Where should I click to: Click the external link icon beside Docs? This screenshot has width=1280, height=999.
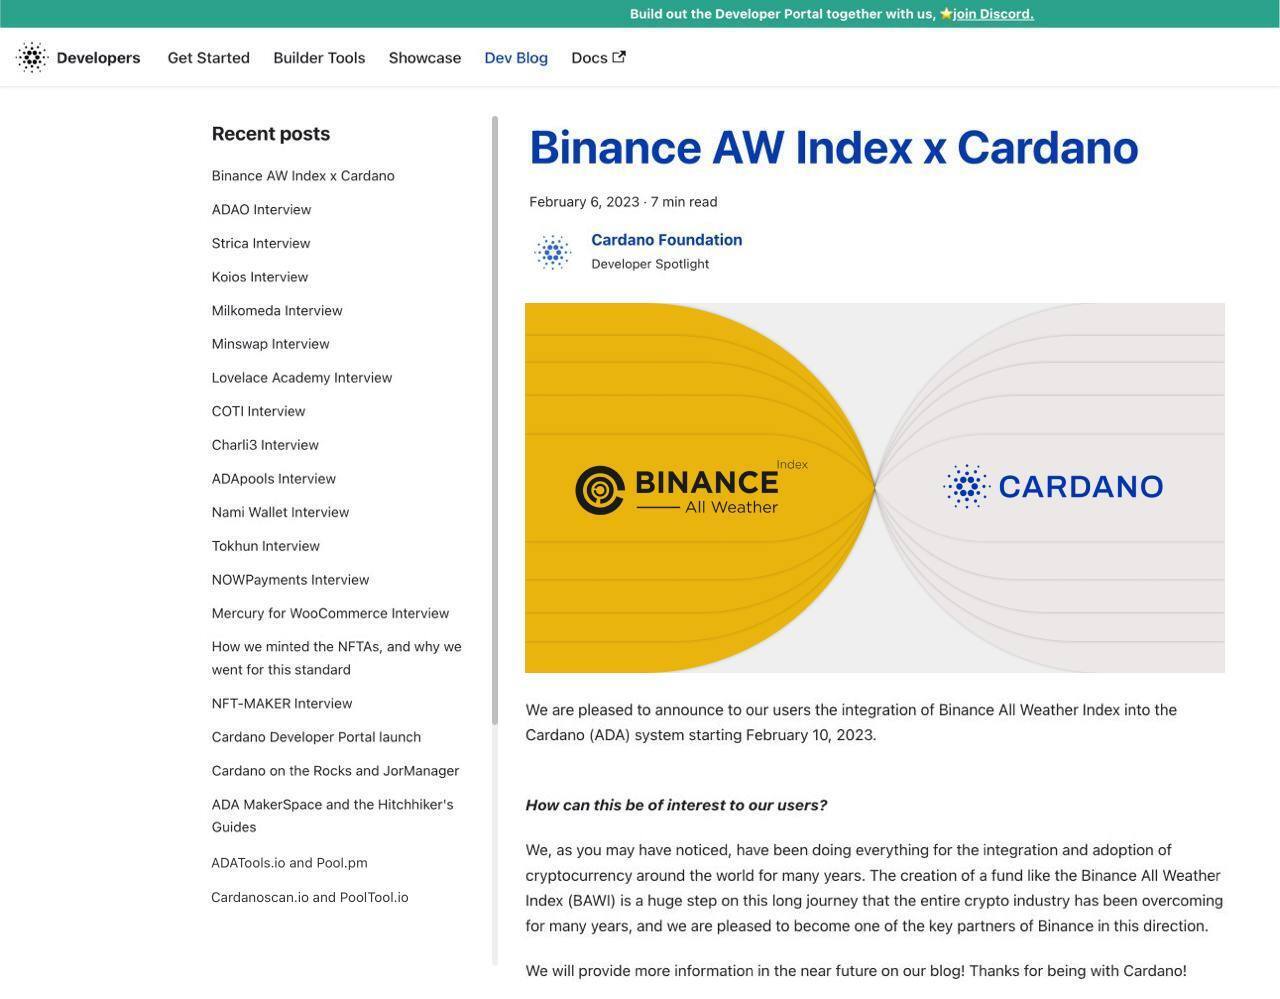tap(619, 57)
